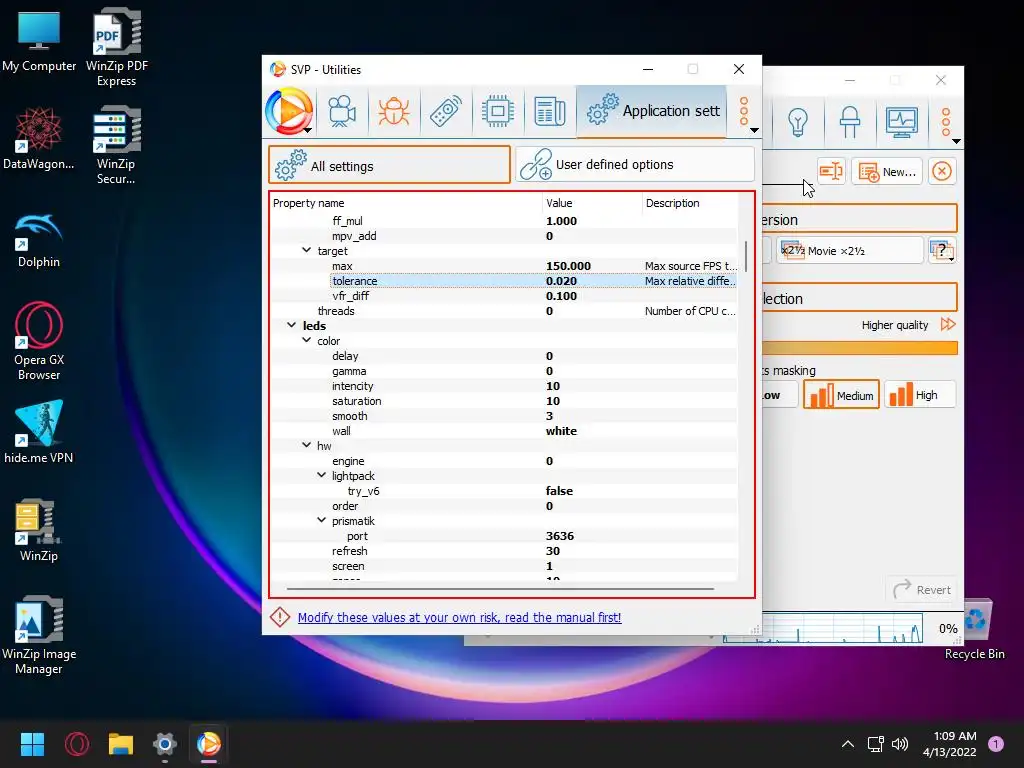The height and width of the screenshot is (768, 1024).
Task: Select the tolerance property row
Action: pyautogui.click(x=505, y=281)
